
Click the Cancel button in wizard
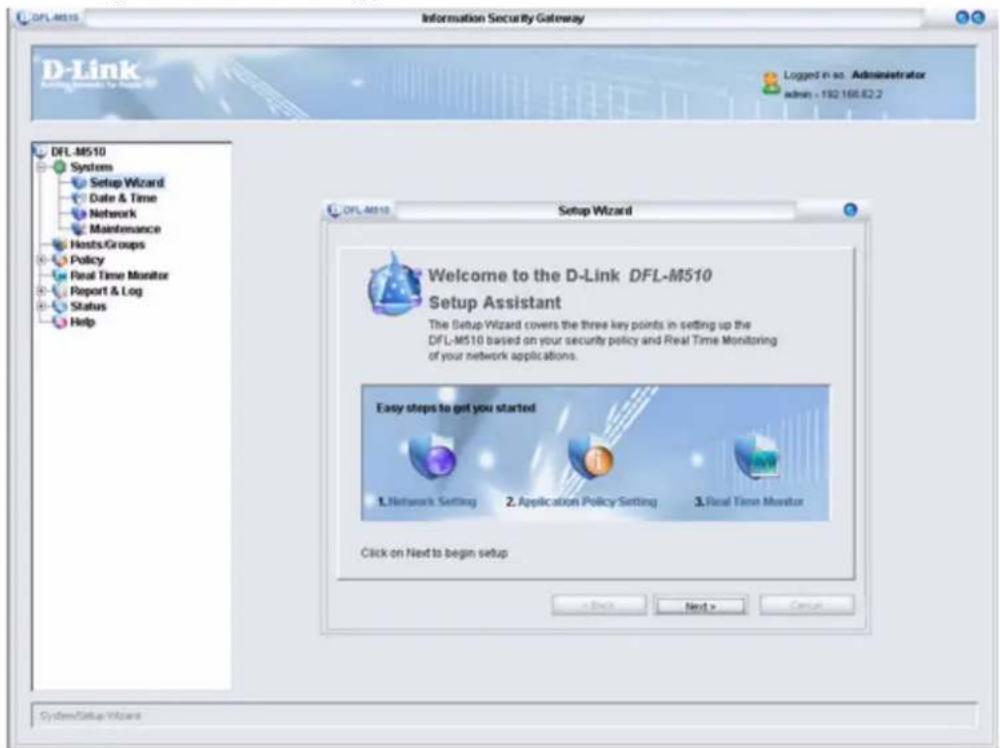(807, 605)
